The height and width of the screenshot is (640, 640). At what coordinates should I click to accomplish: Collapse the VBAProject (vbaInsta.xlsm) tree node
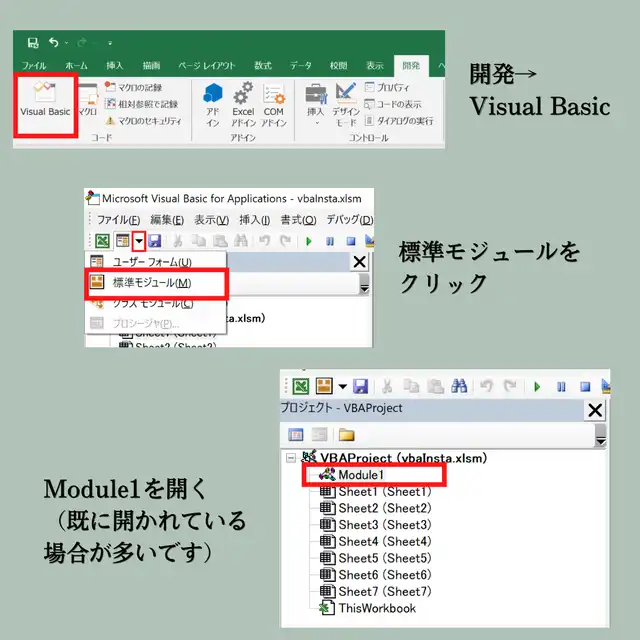point(291,459)
